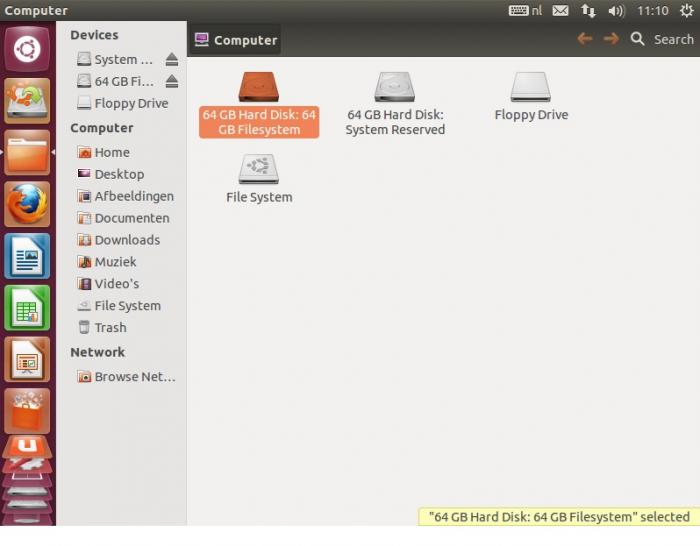Open the messaging envelope indicator
The width and height of the screenshot is (700, 546).
point(560,10)
